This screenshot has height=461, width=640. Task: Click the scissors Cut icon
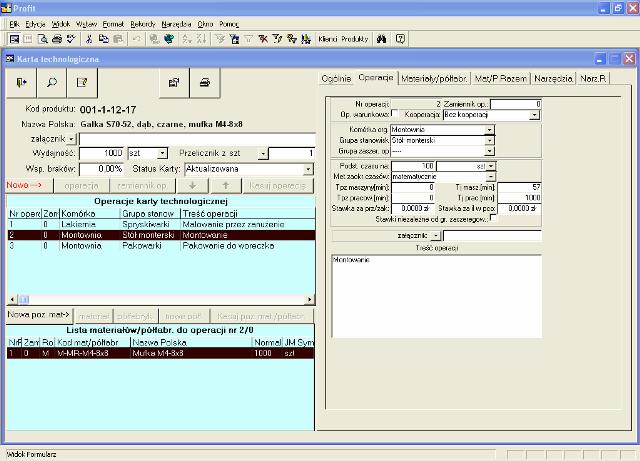(x=89, y=39)
